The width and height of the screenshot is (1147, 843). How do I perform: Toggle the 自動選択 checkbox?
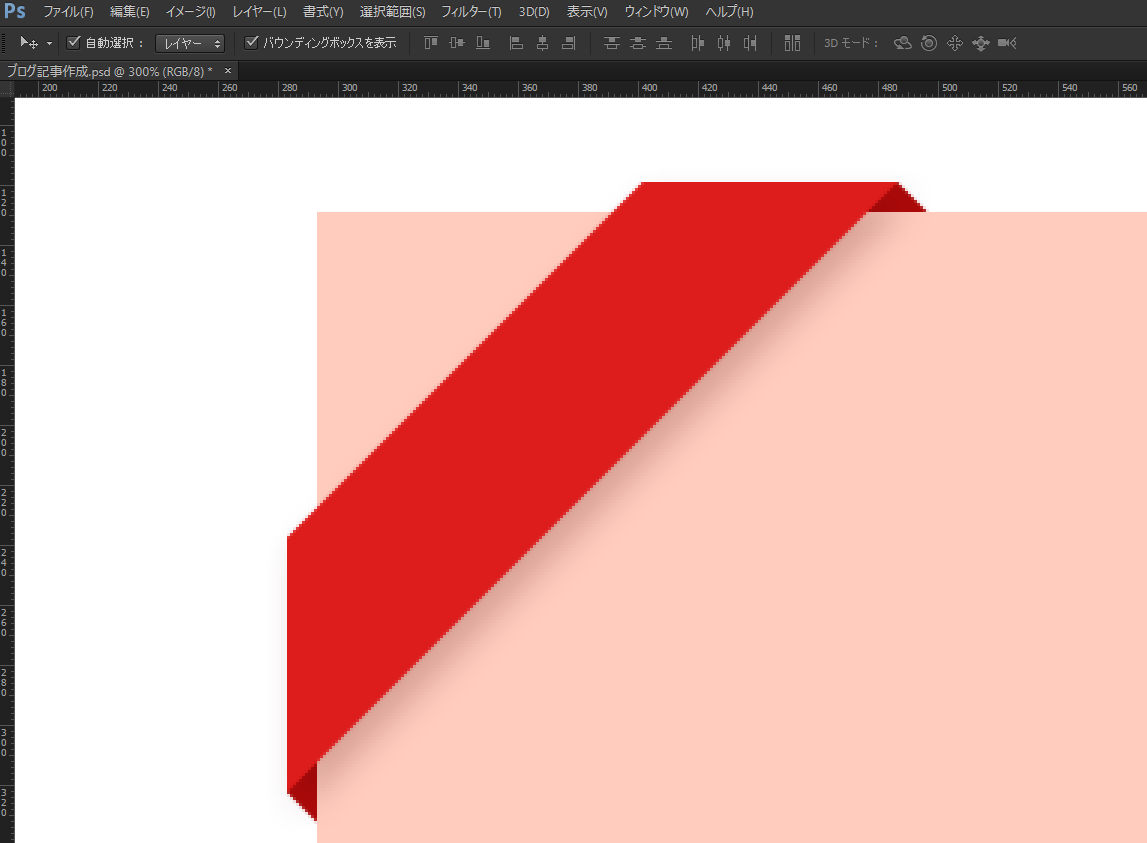[x=73, y=43]
